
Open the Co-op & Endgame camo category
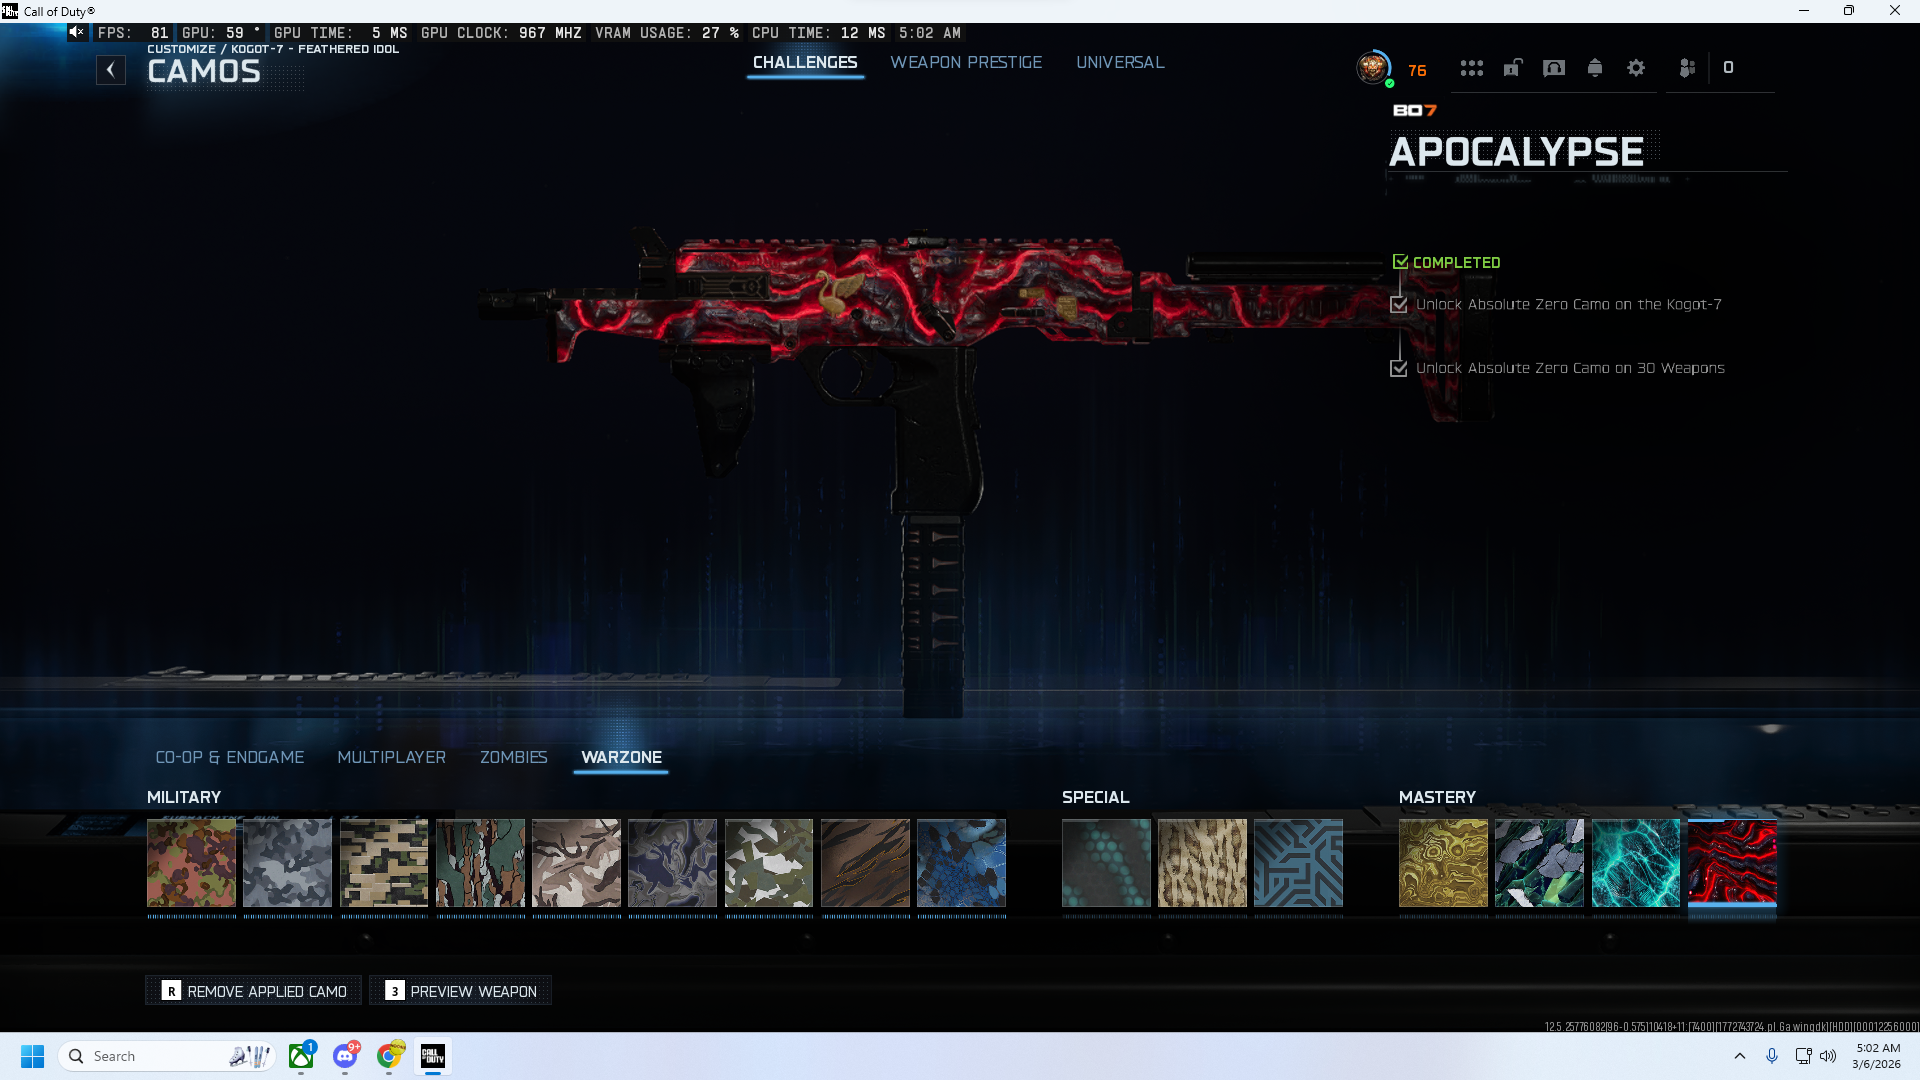point(230,757)
